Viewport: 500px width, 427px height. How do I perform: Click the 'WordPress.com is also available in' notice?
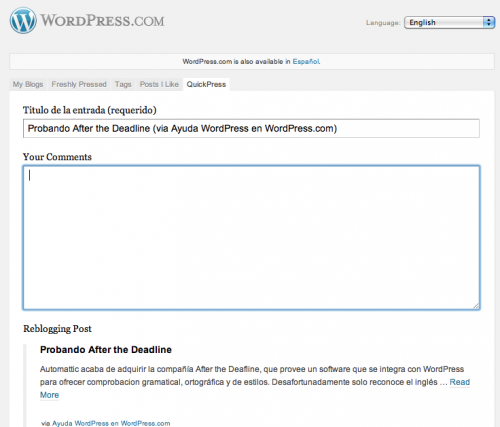251,62
